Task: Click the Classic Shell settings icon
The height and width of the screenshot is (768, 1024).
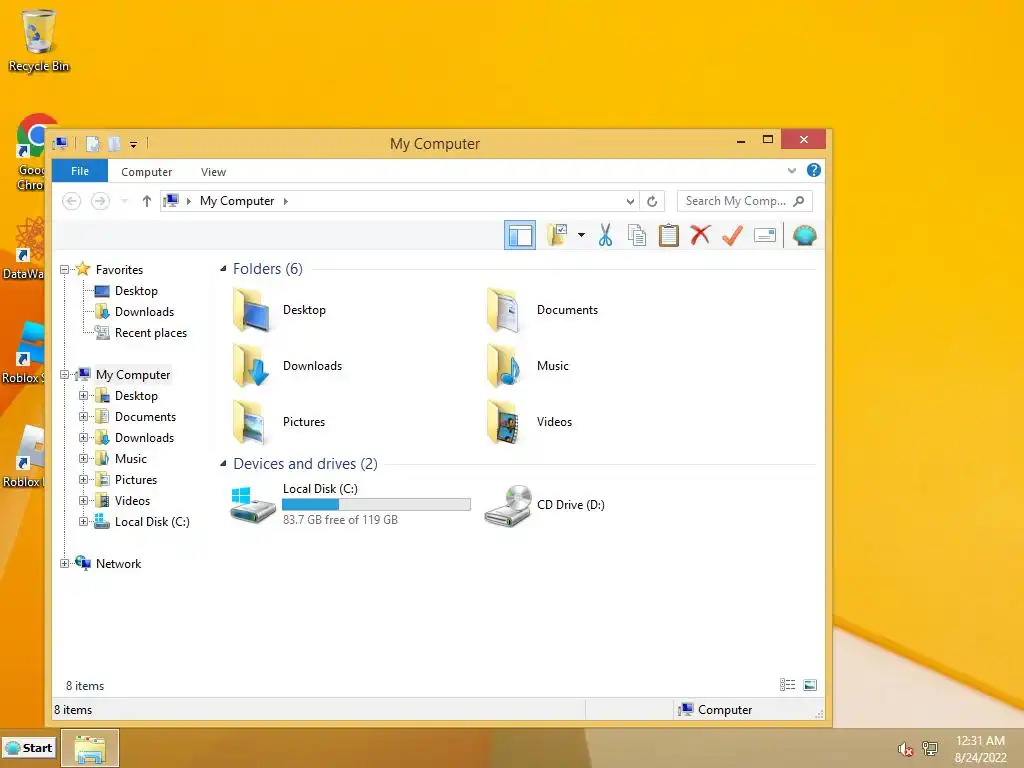Action: point(805,235)
